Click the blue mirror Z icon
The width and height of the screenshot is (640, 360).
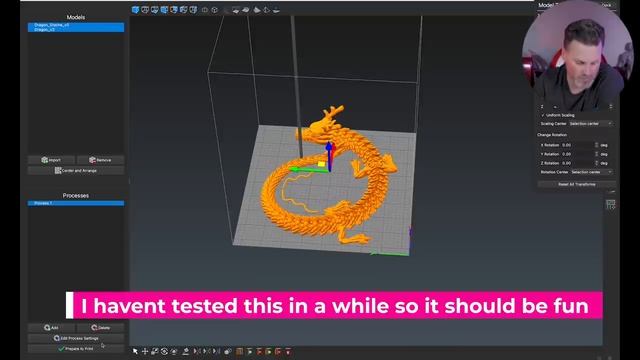click(217, 351)
